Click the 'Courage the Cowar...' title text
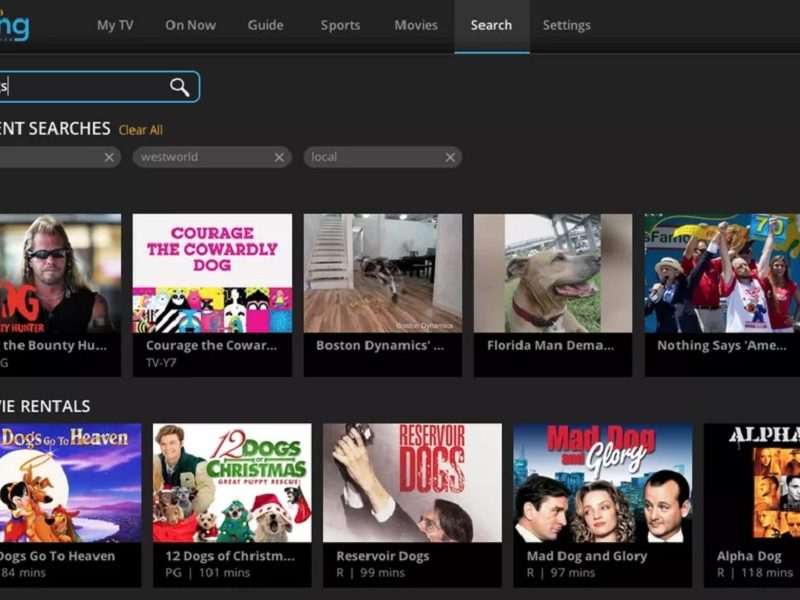The width and height of the screenshot is (800, 600). [x=211, y=345]
